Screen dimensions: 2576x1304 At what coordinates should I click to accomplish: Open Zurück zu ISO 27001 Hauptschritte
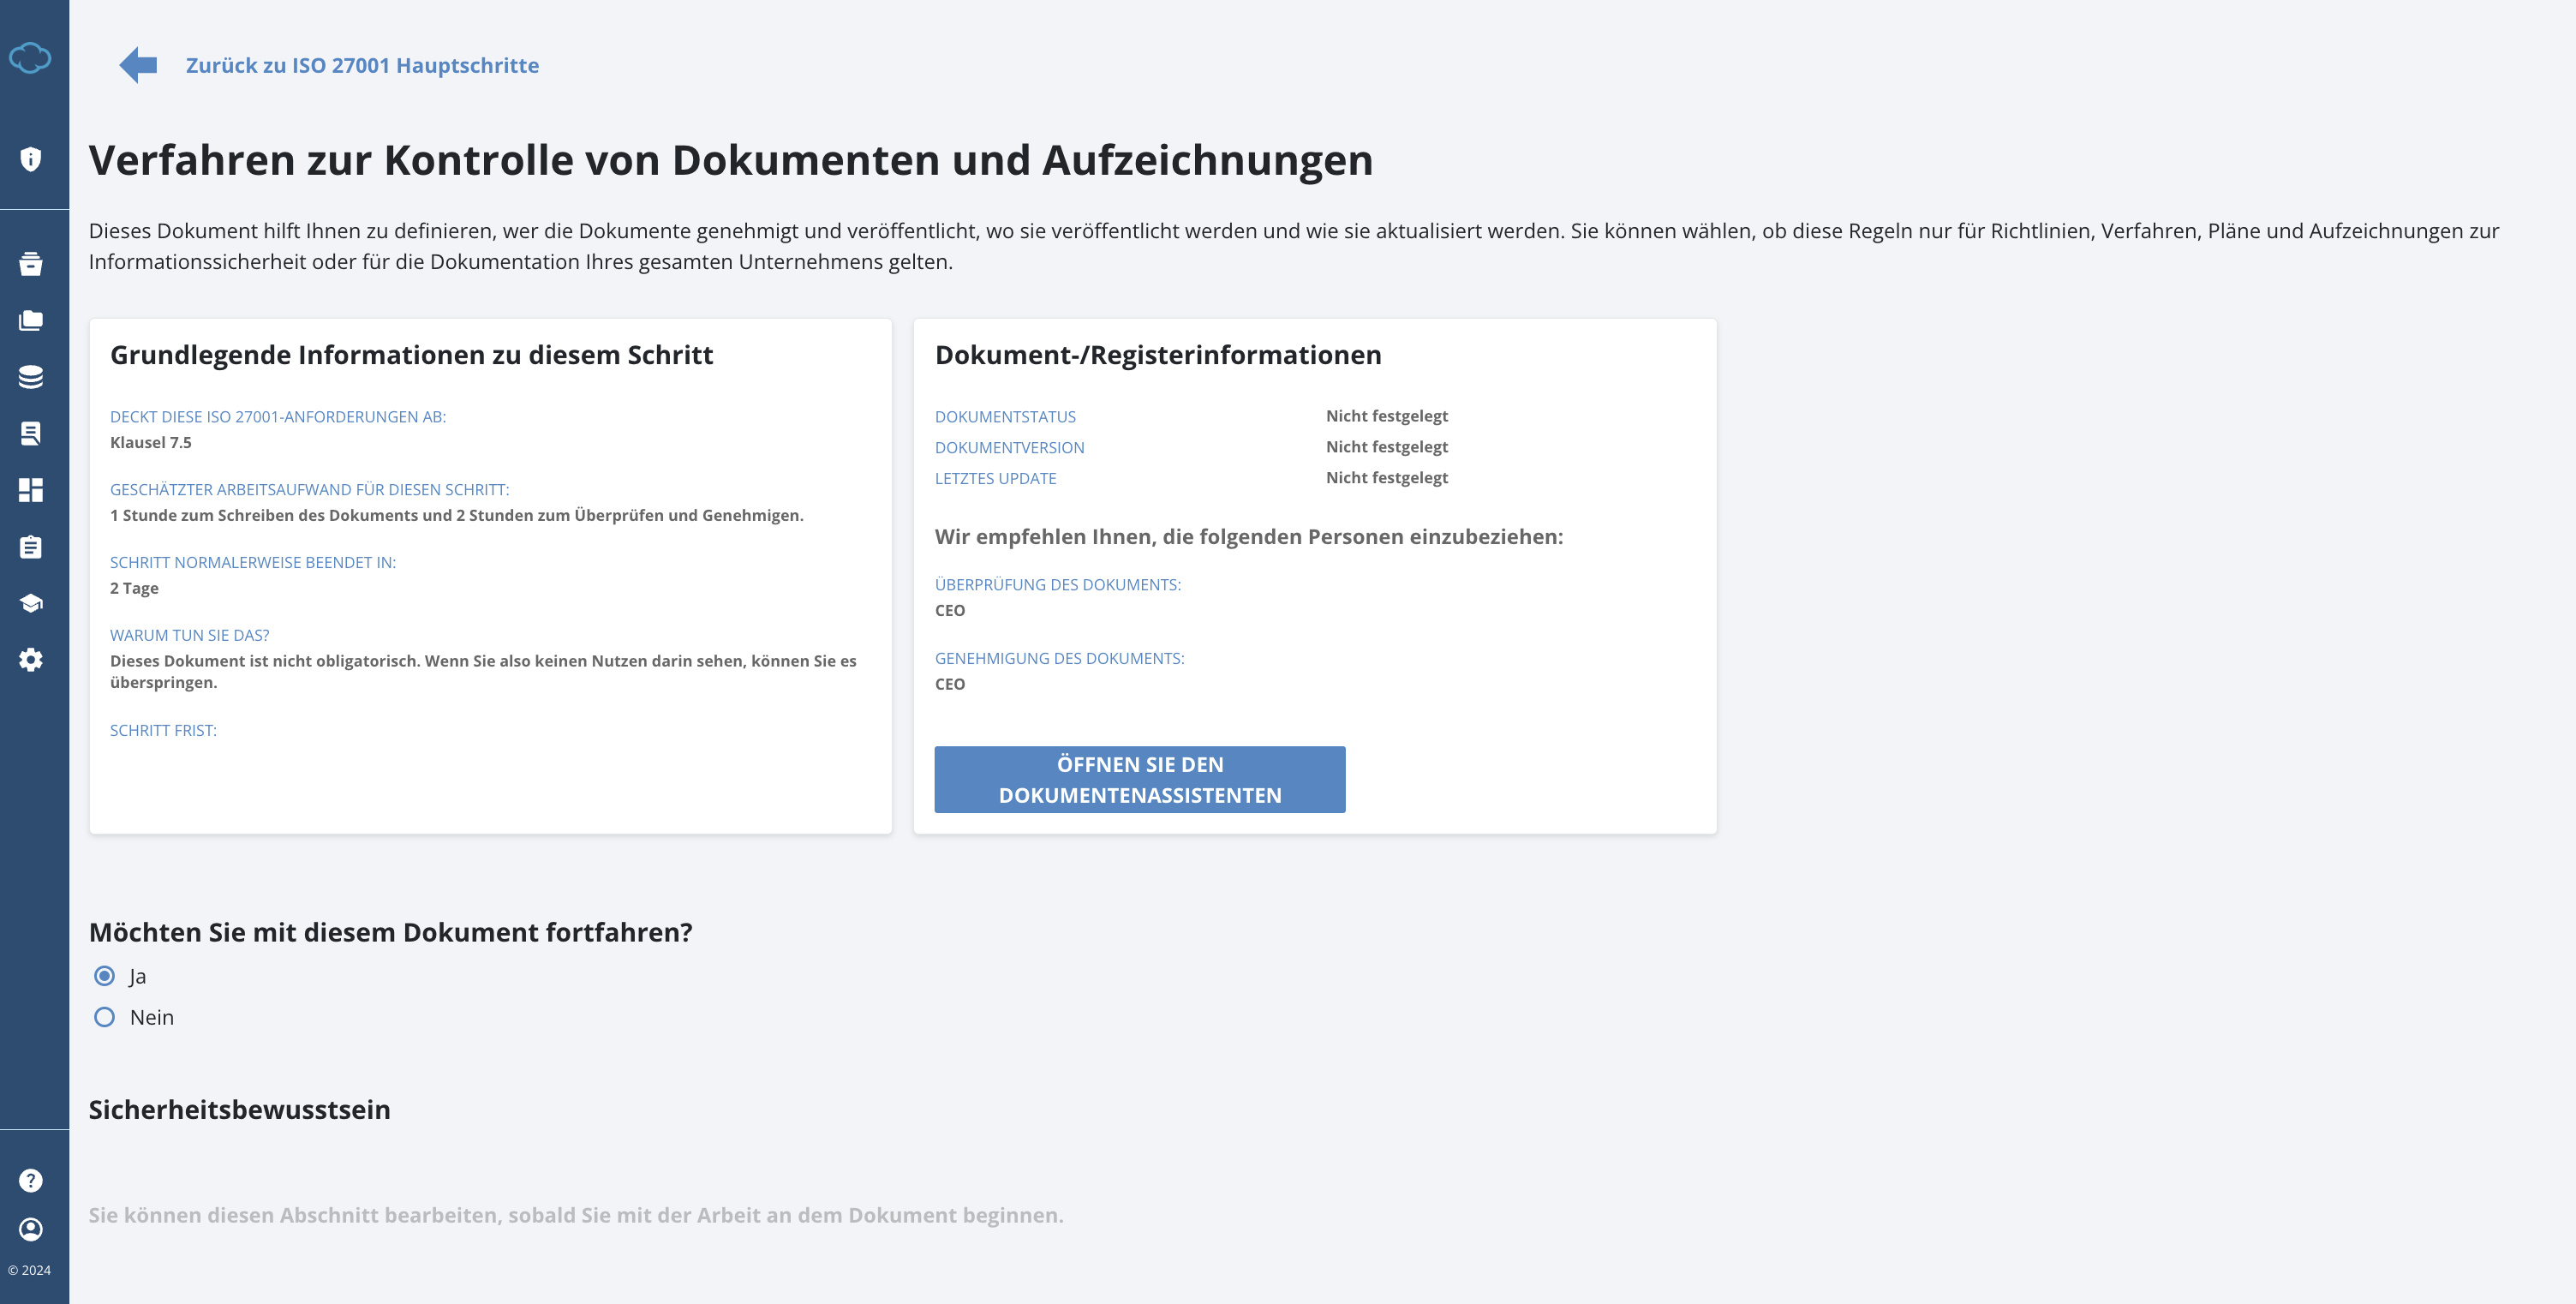click(362, 65)
